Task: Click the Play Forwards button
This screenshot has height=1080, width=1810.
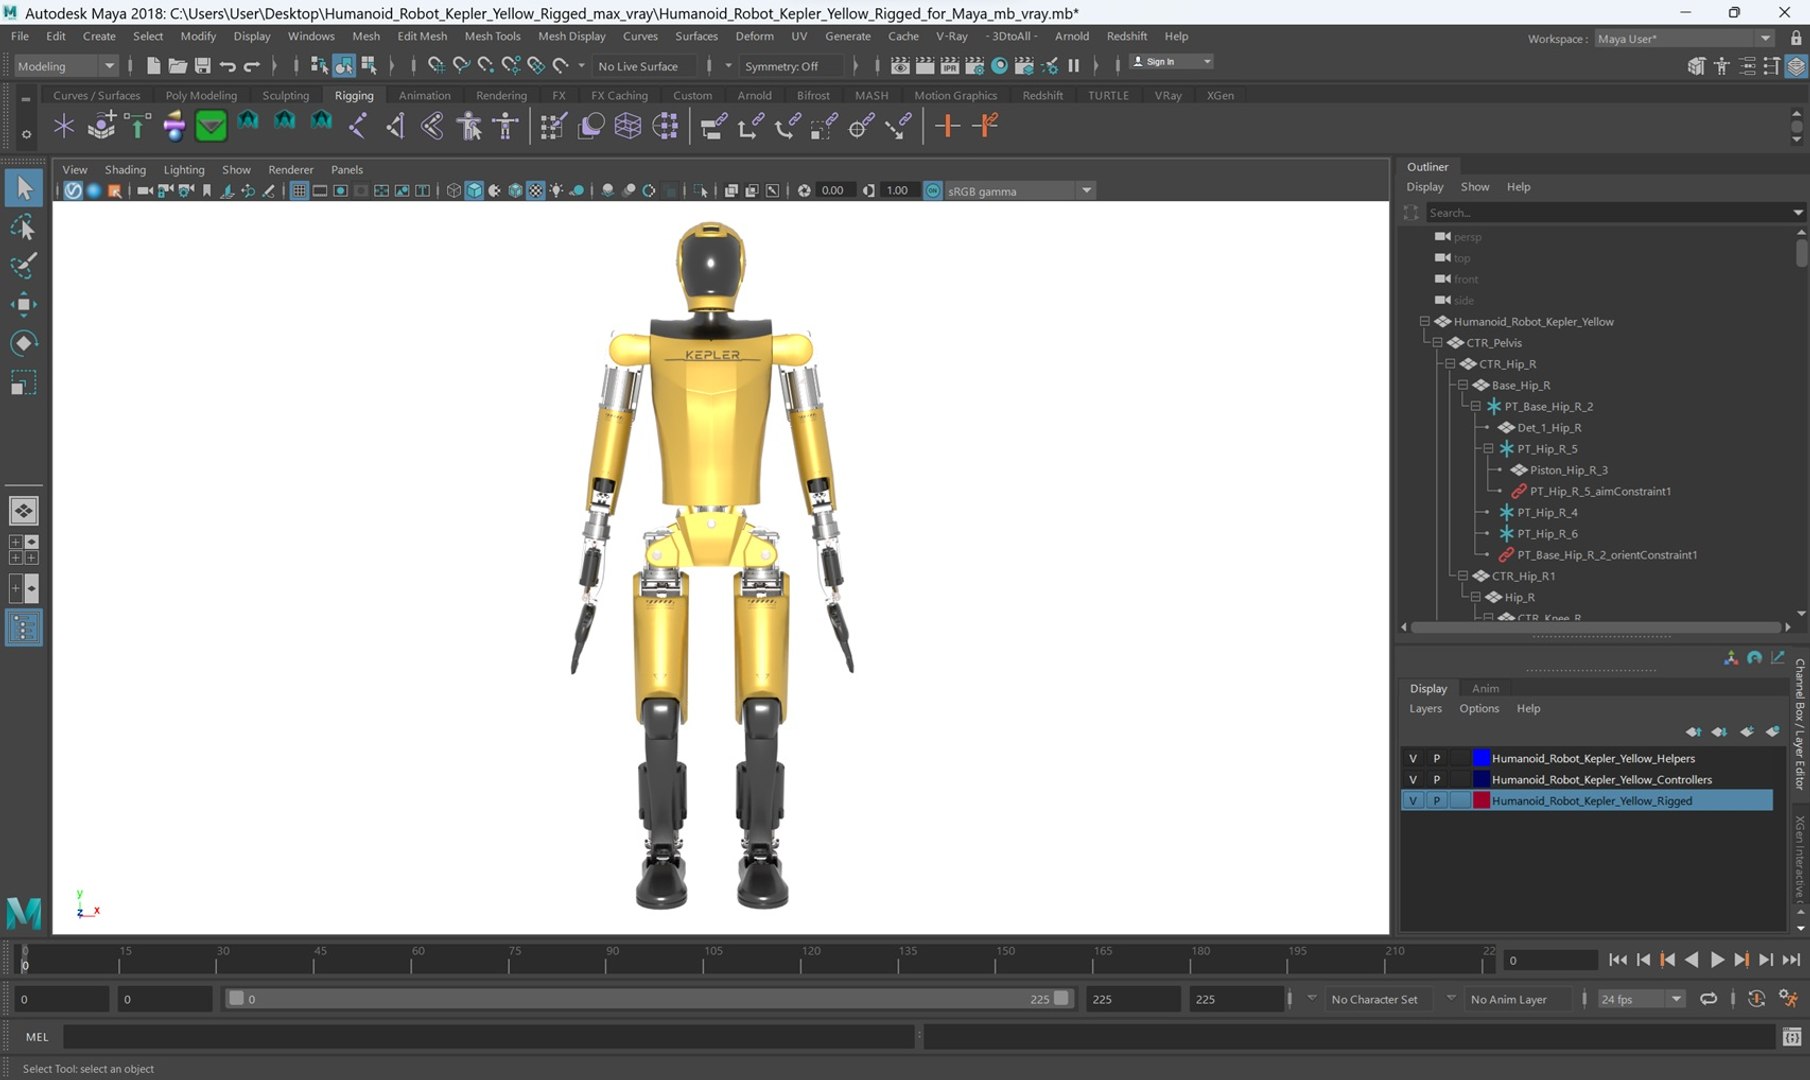Action: coord(1717,960)
